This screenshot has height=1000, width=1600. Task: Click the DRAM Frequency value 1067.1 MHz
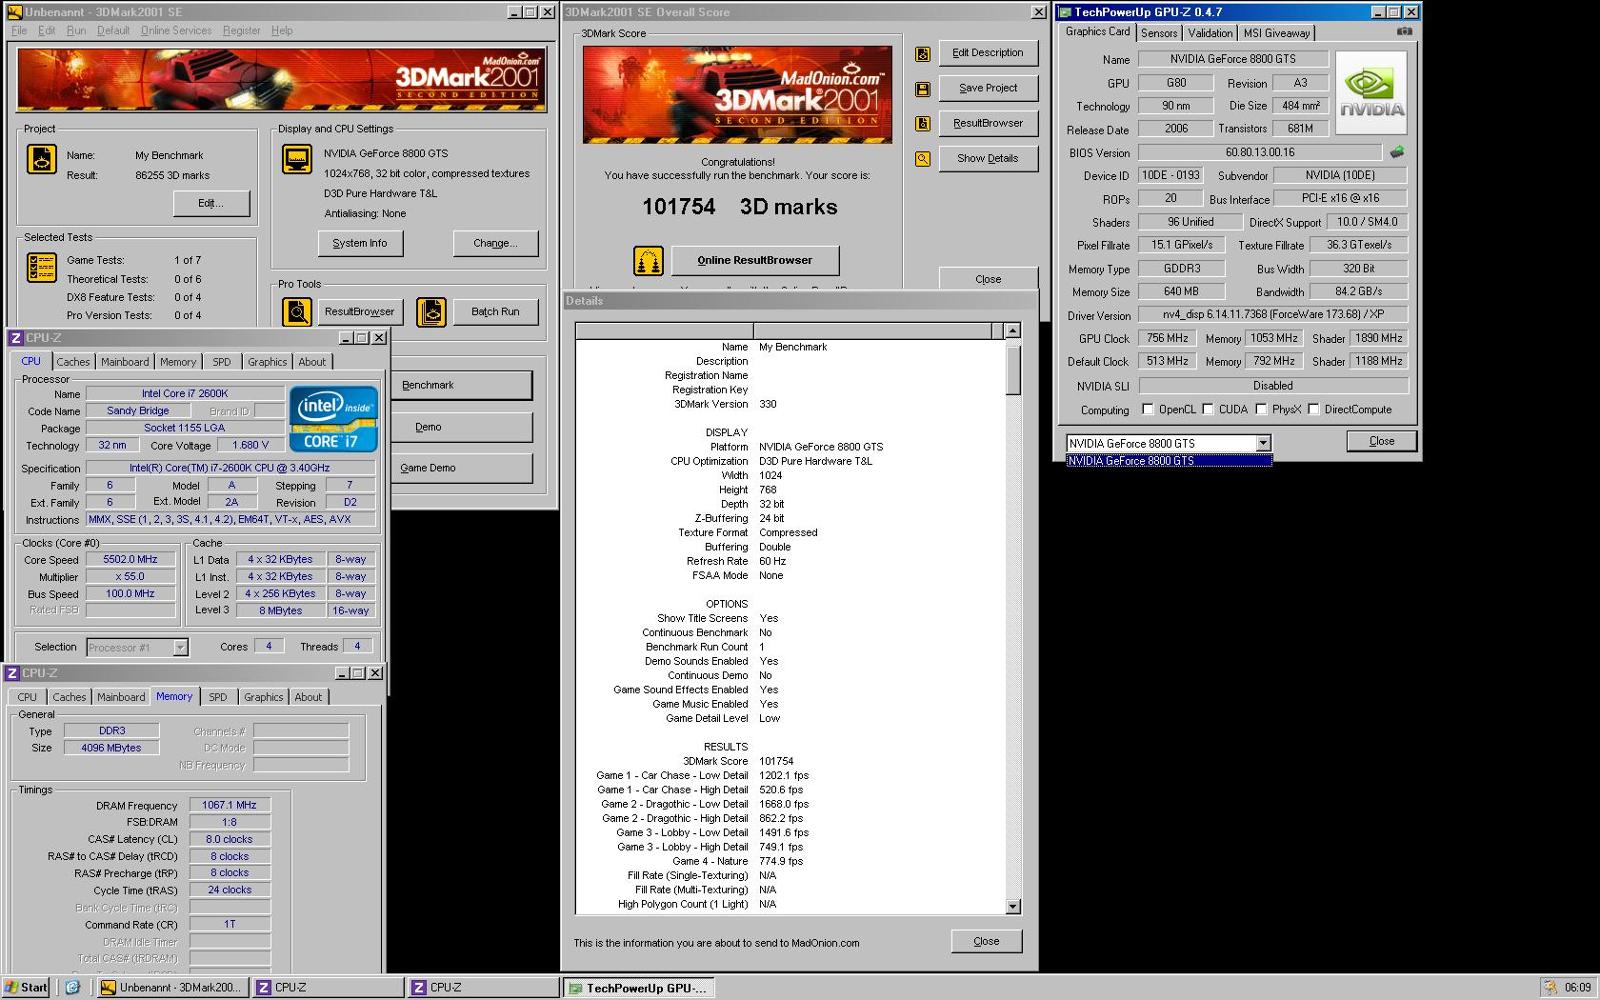pyautogui.click(x=230, y=805)
